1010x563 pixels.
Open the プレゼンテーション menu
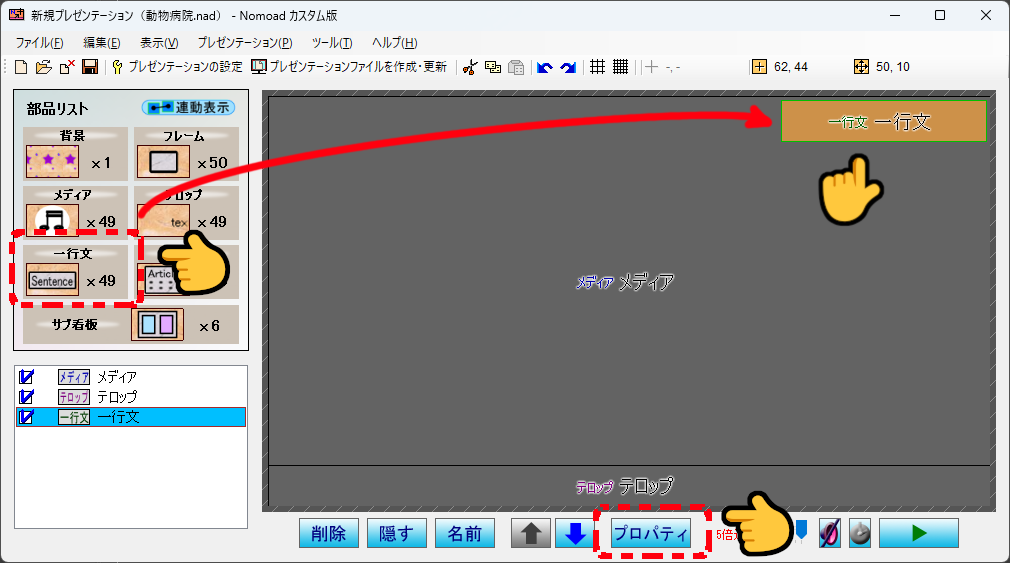coord(244,43)
